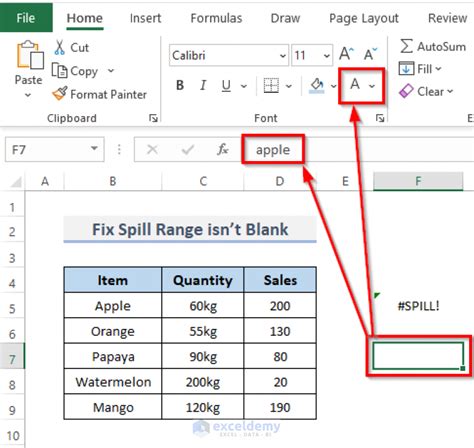The height and width of the screenshot is (448, 474).
Task: Select column B header
Action: point(113,182)
